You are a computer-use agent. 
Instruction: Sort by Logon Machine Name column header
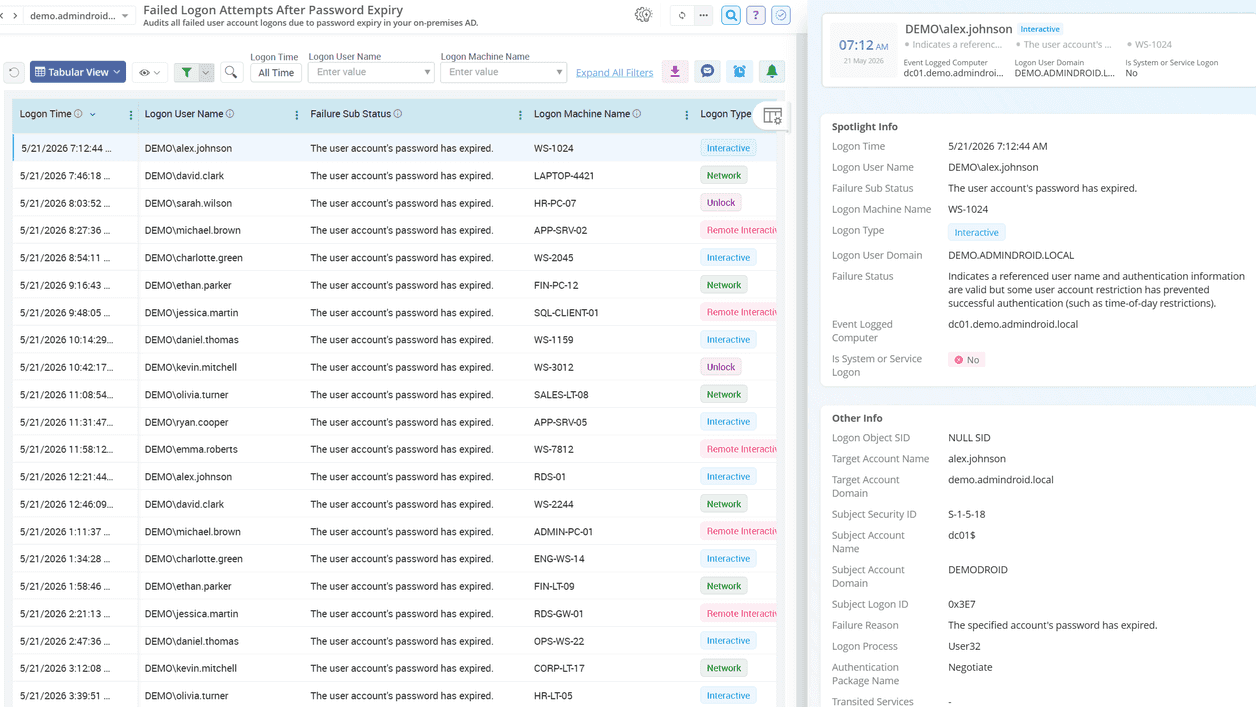pos(582,114)
